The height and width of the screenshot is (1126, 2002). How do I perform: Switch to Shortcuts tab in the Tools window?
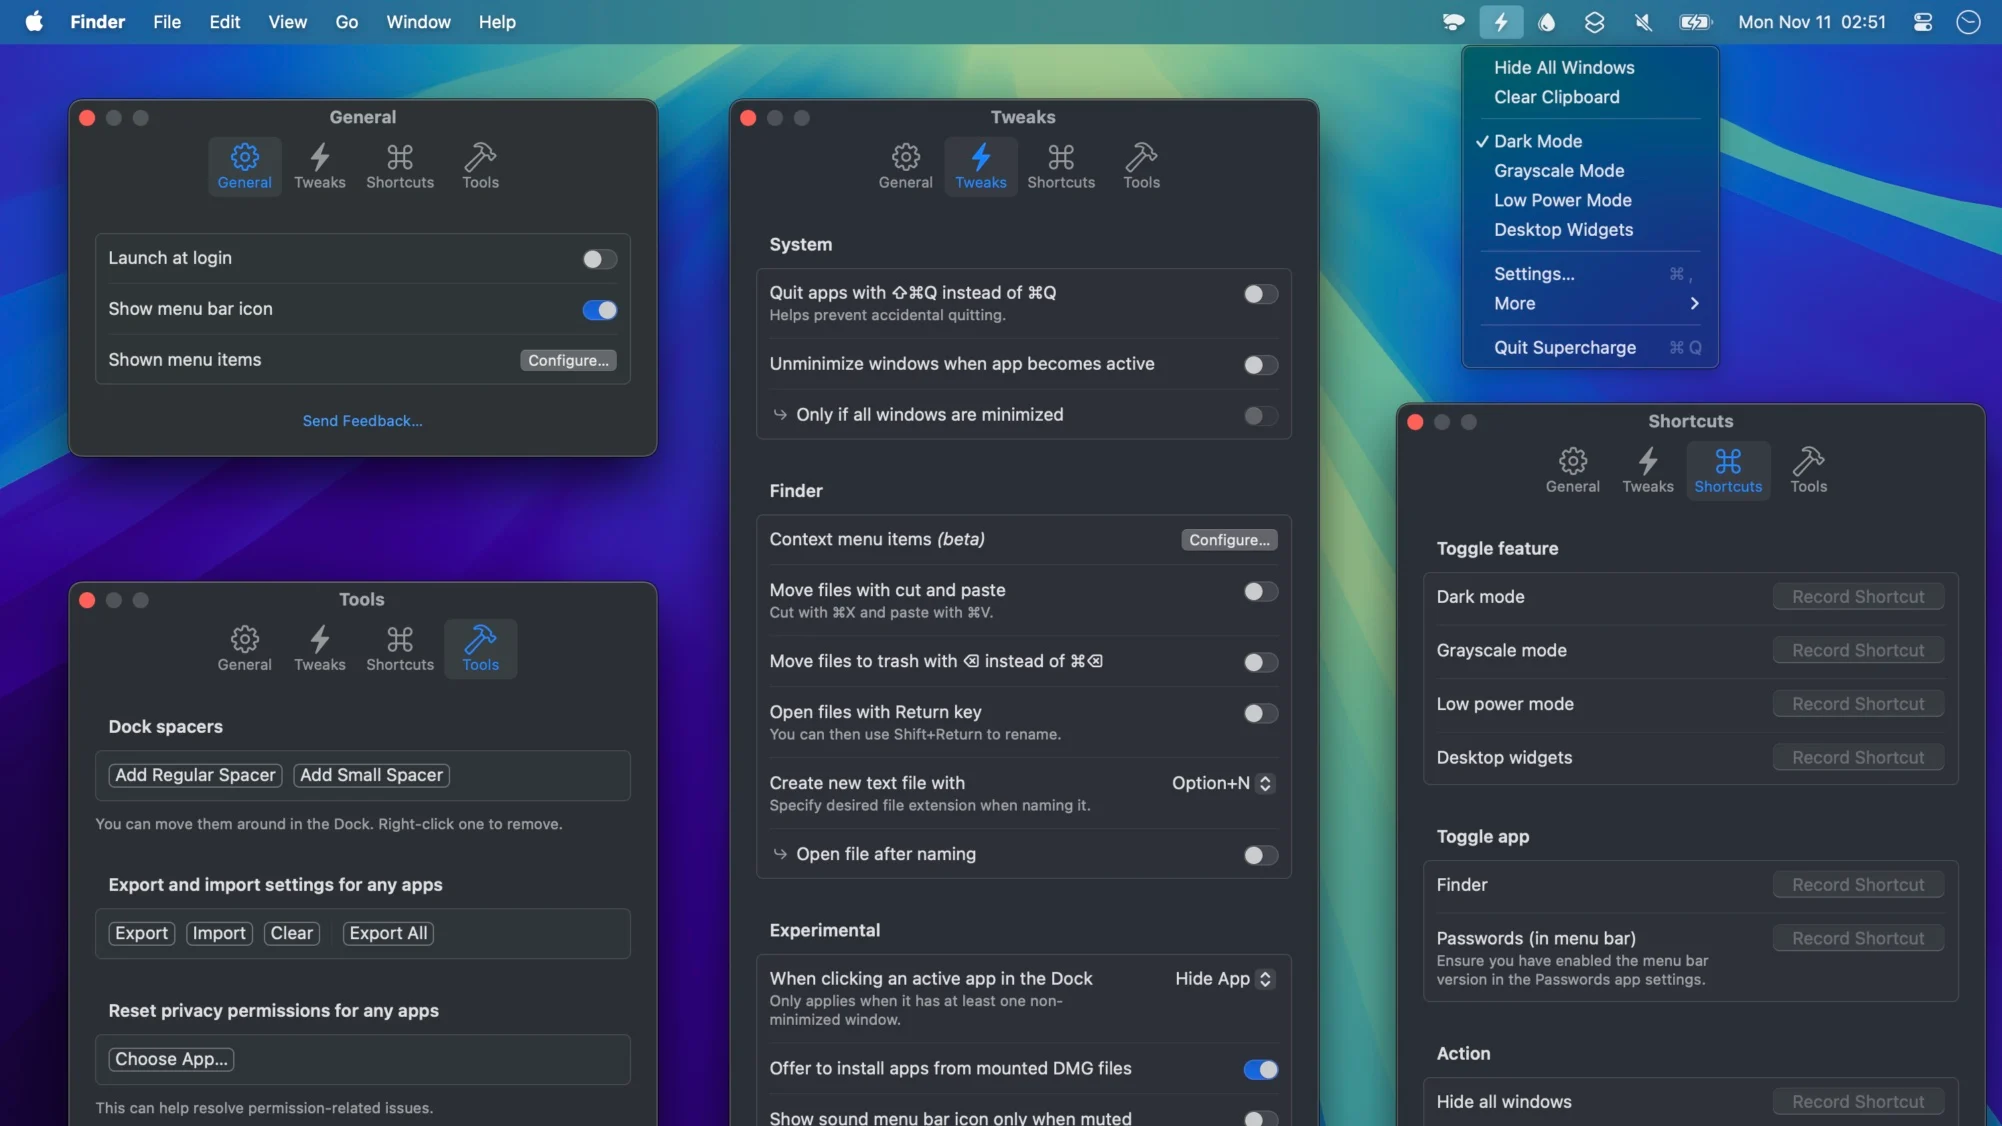coord(400,647)
